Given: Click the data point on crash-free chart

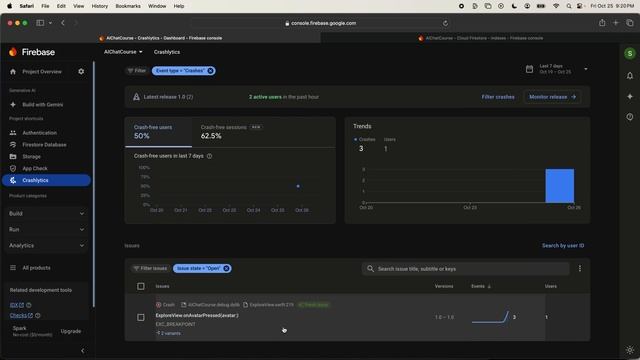Looking at the screenshot, I should pyautogui.click(x=298, y=186).
